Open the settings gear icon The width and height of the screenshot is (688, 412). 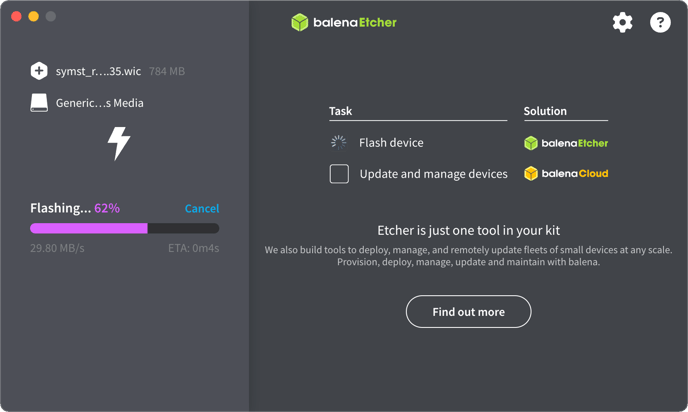pos(622,22)
